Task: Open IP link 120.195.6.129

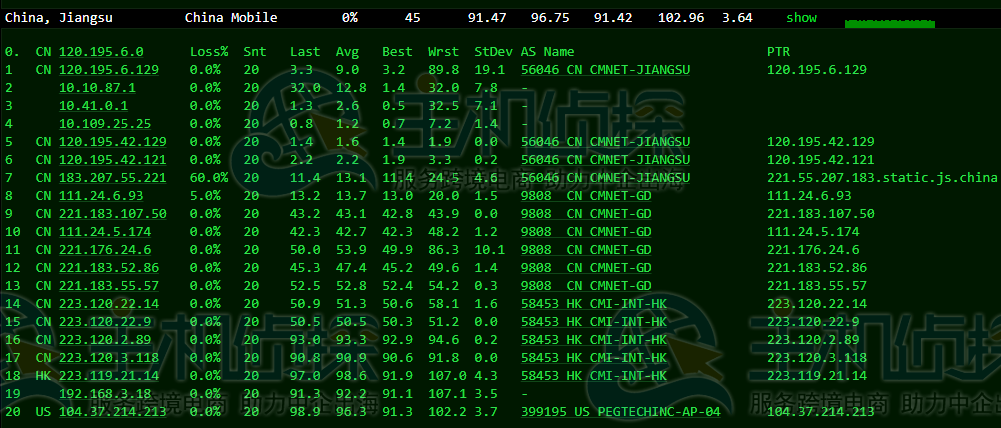Action: coord(109,70)
